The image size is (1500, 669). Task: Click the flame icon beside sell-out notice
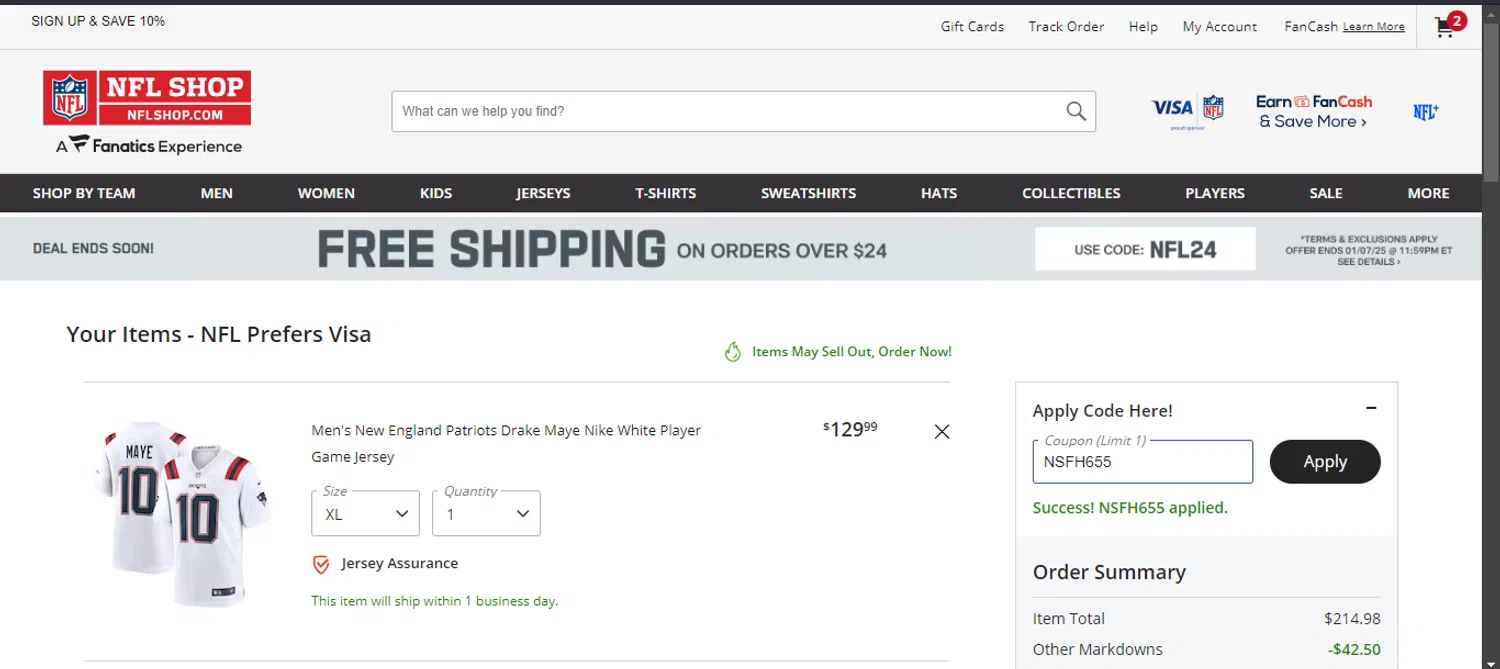733,352
